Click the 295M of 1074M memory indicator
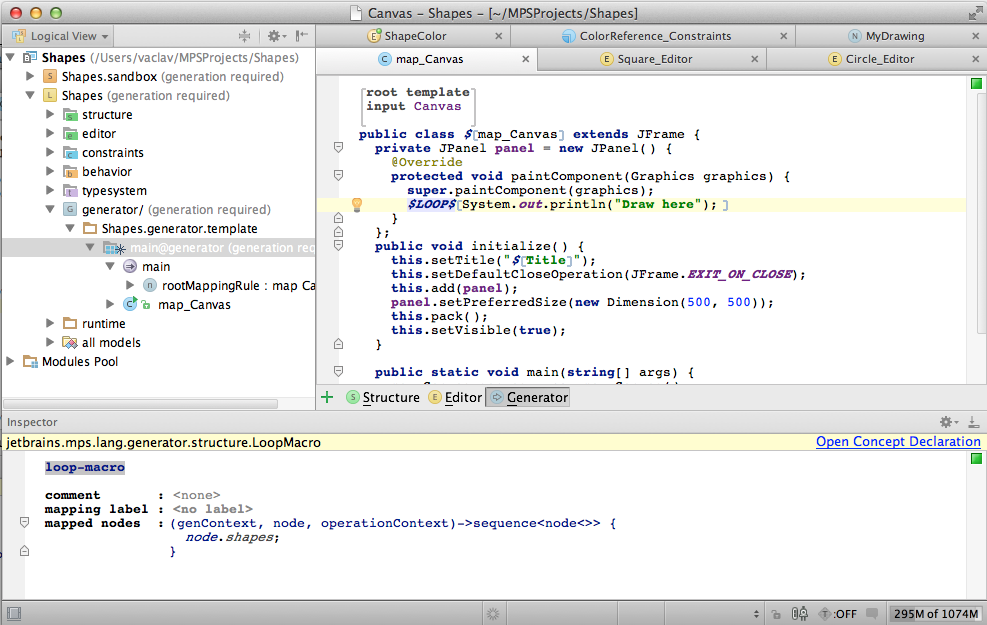987x625 pixels. click(934, 613)
